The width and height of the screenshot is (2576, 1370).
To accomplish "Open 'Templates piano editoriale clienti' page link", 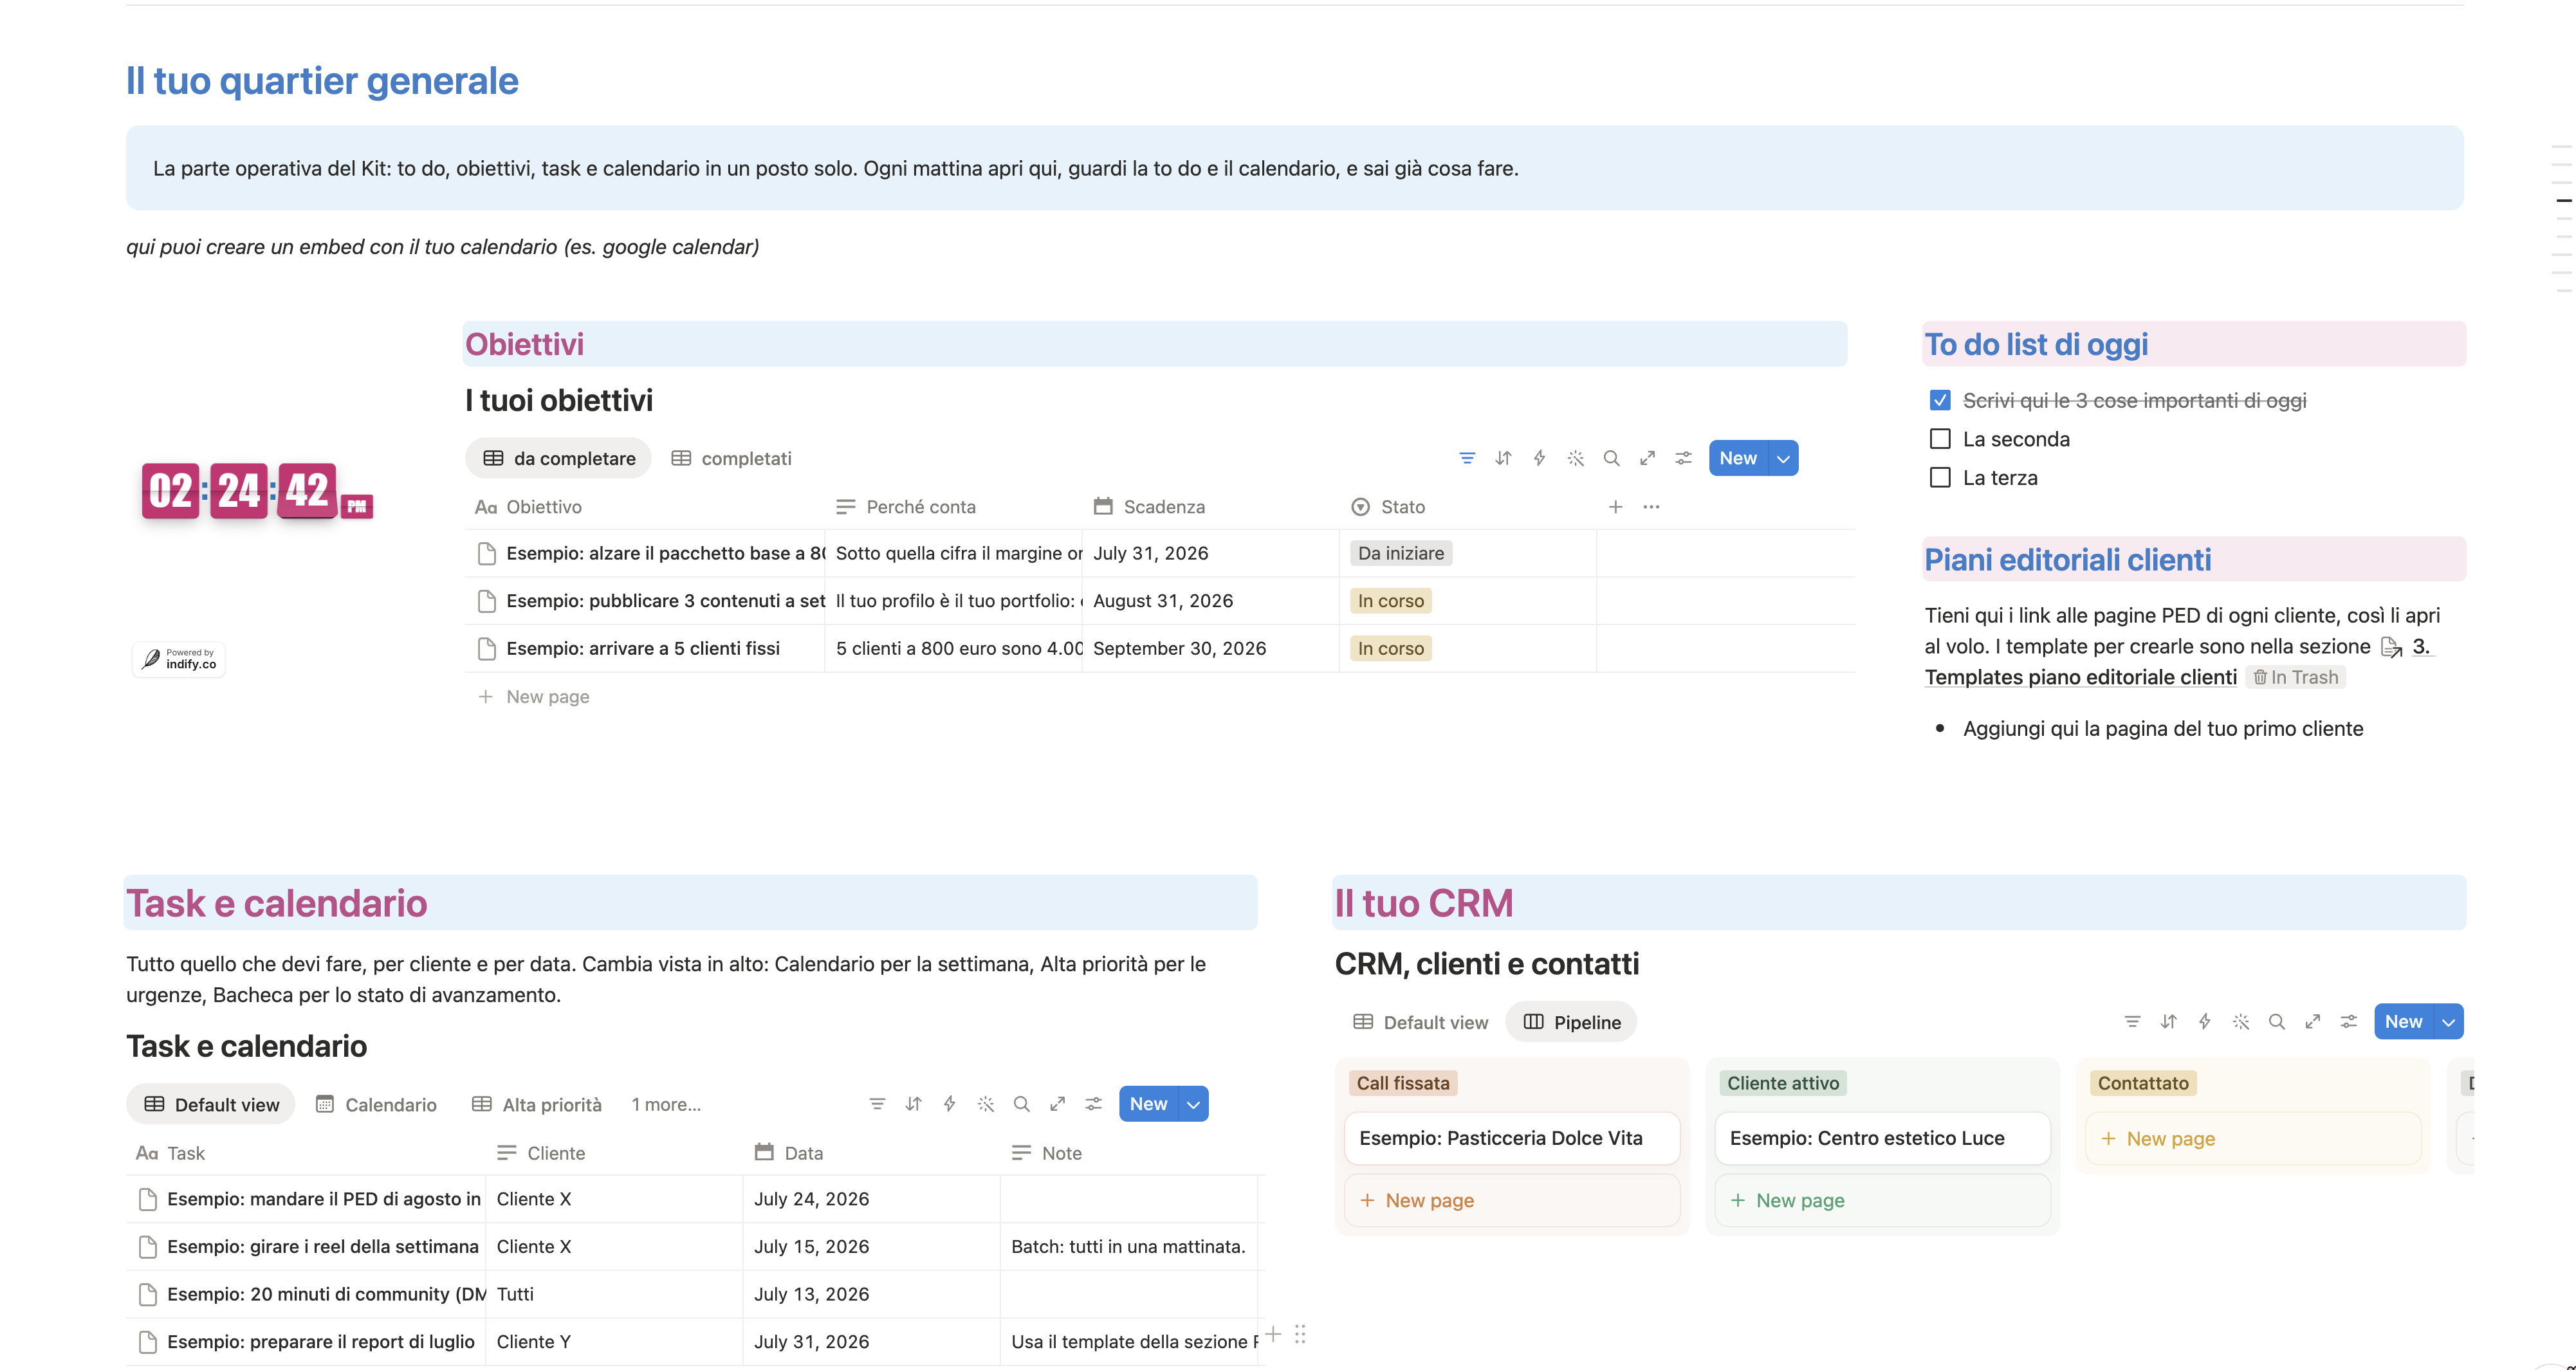I will tap(2080, 677).
